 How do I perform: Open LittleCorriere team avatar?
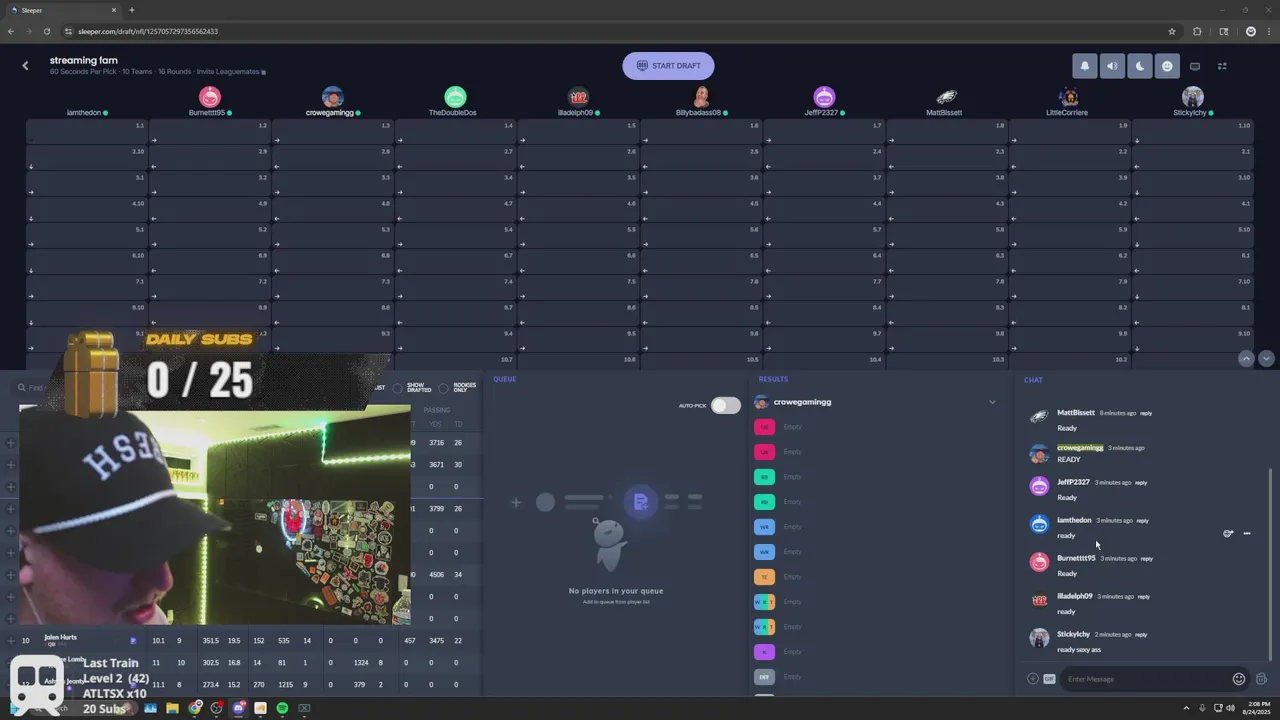point(1069,97)
